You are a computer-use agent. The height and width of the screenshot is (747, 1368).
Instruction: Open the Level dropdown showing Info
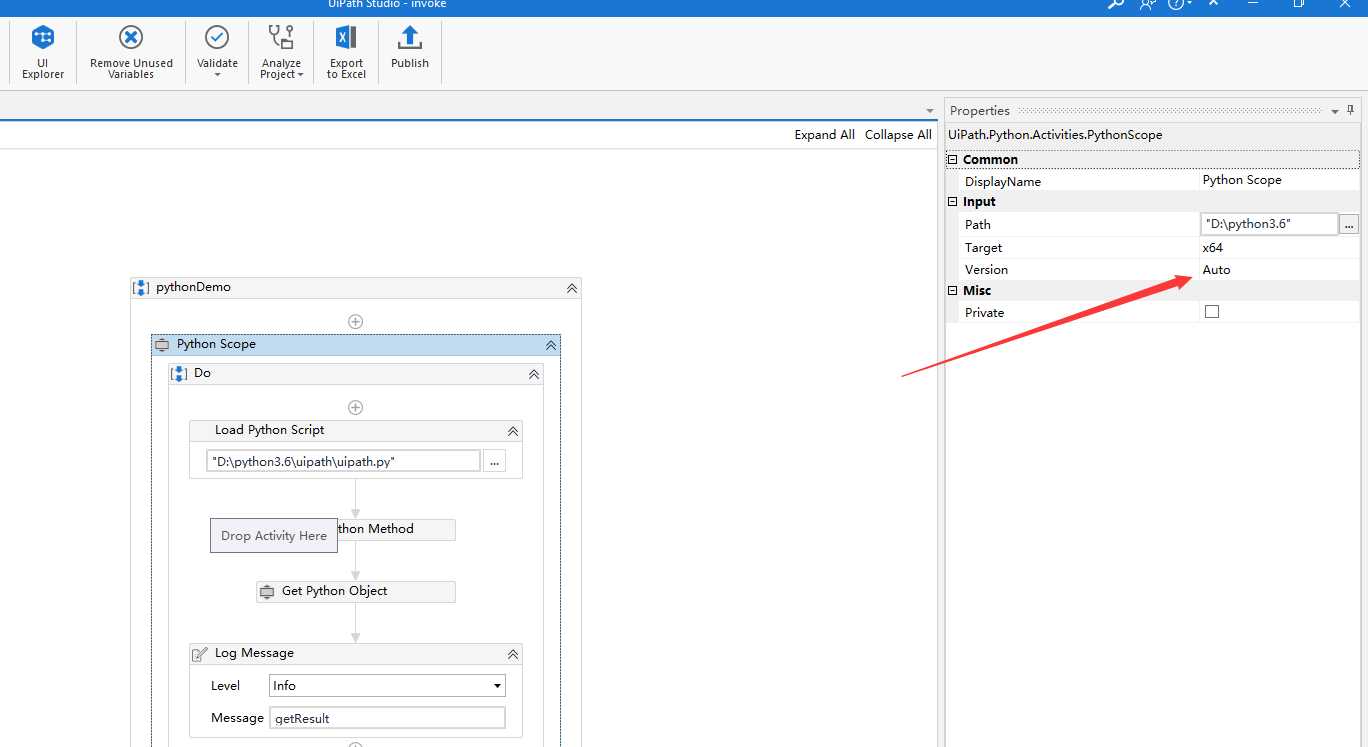tap(387, 686)
